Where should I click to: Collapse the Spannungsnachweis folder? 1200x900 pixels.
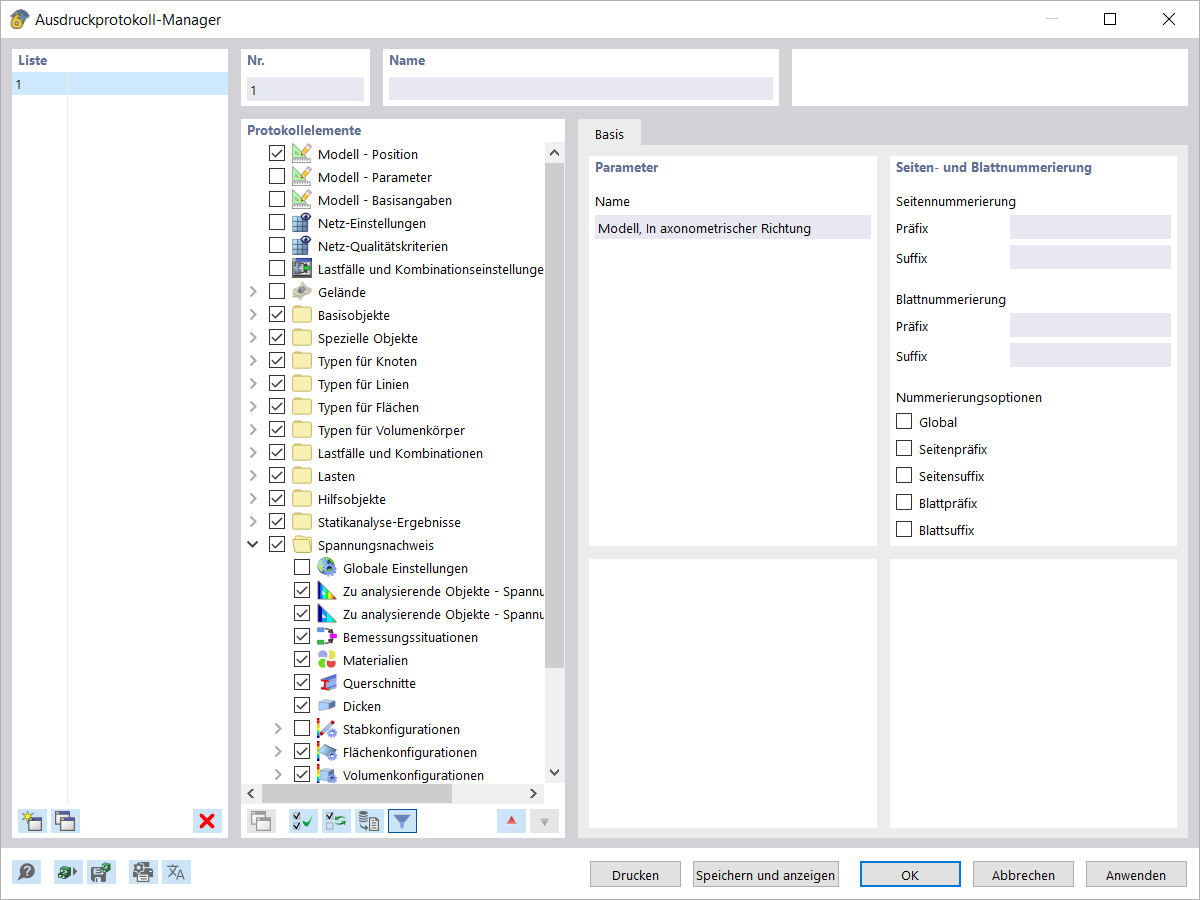click(x=253, y=545)
